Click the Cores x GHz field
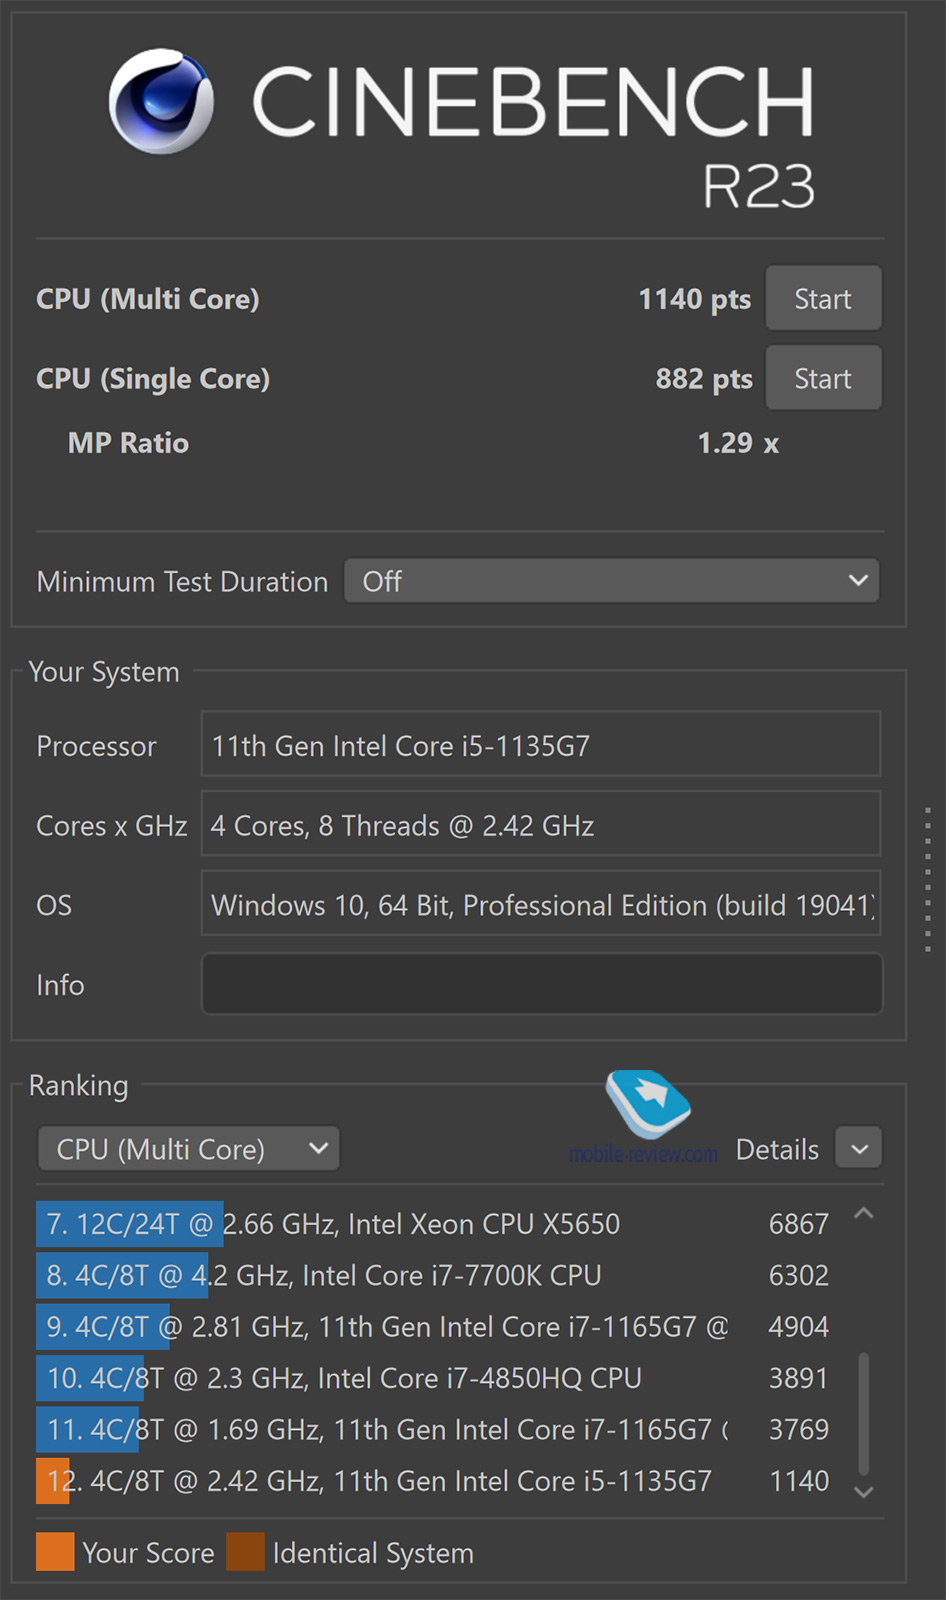This screenshot has height=1600, width=946. (x=541, y=824)
